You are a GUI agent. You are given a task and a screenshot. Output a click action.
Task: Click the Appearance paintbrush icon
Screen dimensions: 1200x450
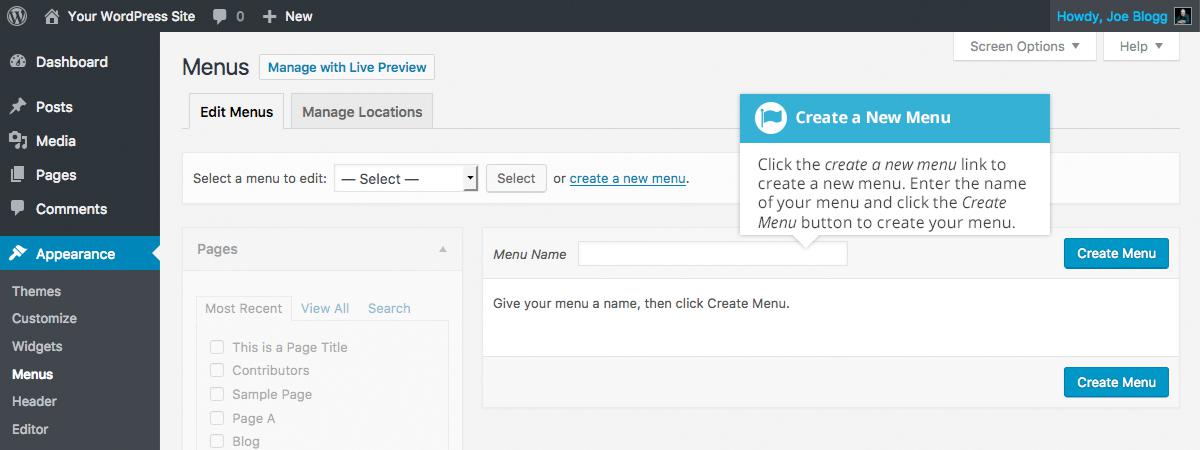pos(18,254)
